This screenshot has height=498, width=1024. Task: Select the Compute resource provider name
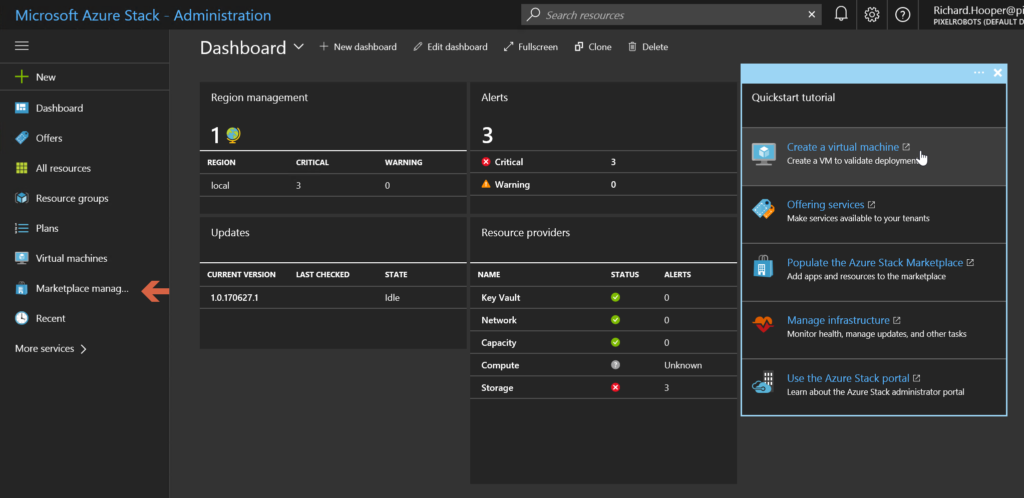[498, 366]
